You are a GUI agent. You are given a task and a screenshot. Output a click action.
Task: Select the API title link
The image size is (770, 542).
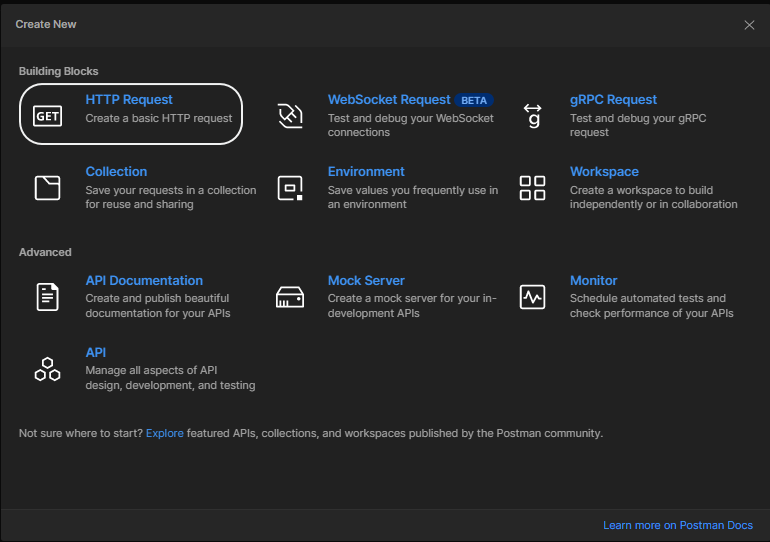(x=95, y=352)
